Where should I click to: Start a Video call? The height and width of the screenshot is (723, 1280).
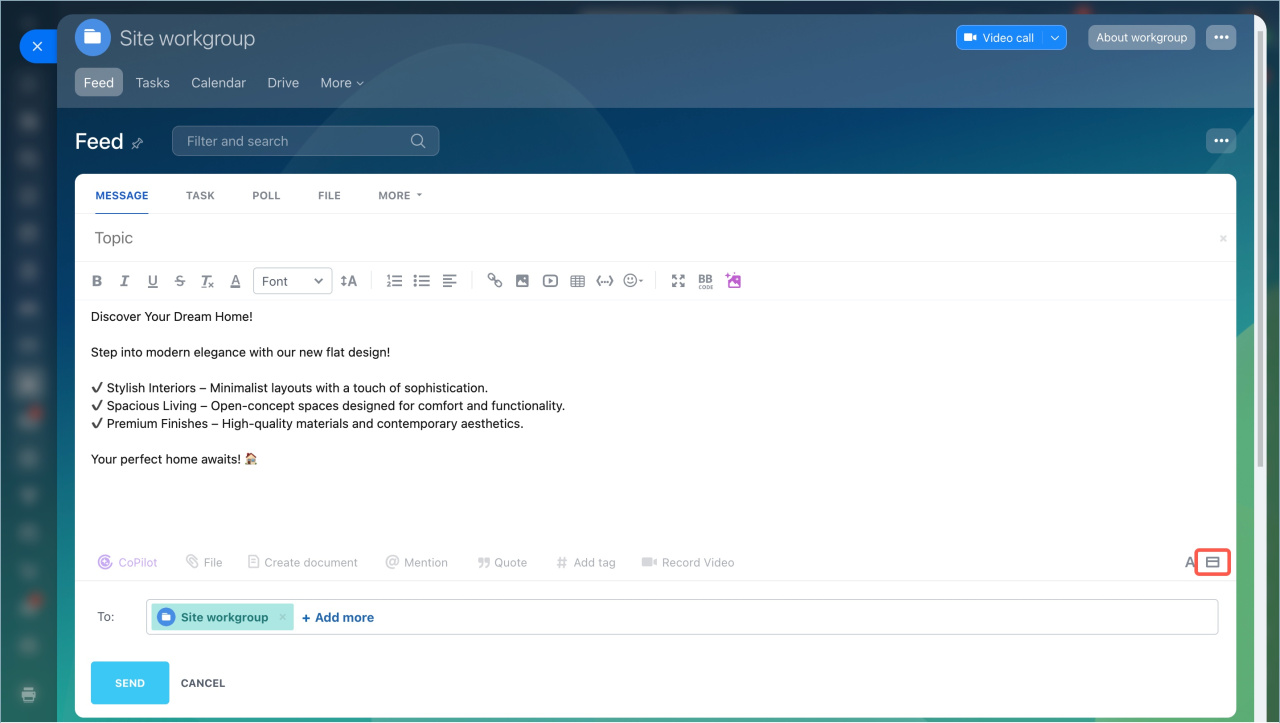[x=998, y=37]
